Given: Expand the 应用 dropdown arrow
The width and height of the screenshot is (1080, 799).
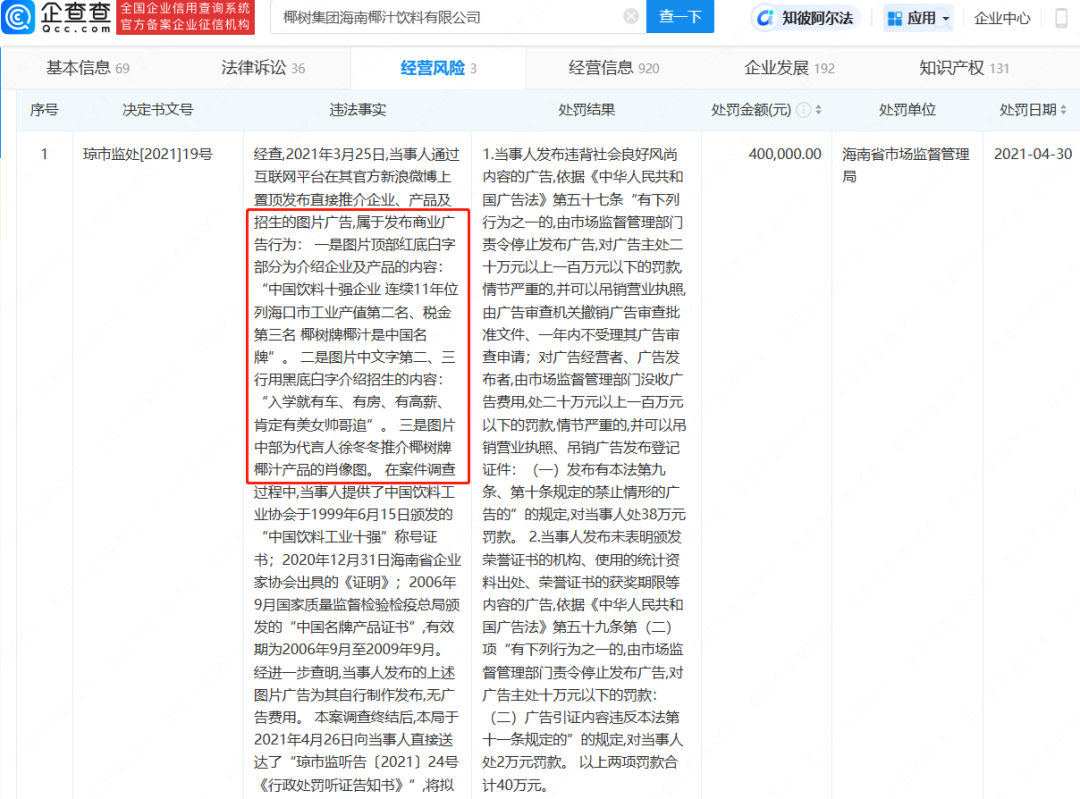Looking at the screenshot, I should coord(946,18).
